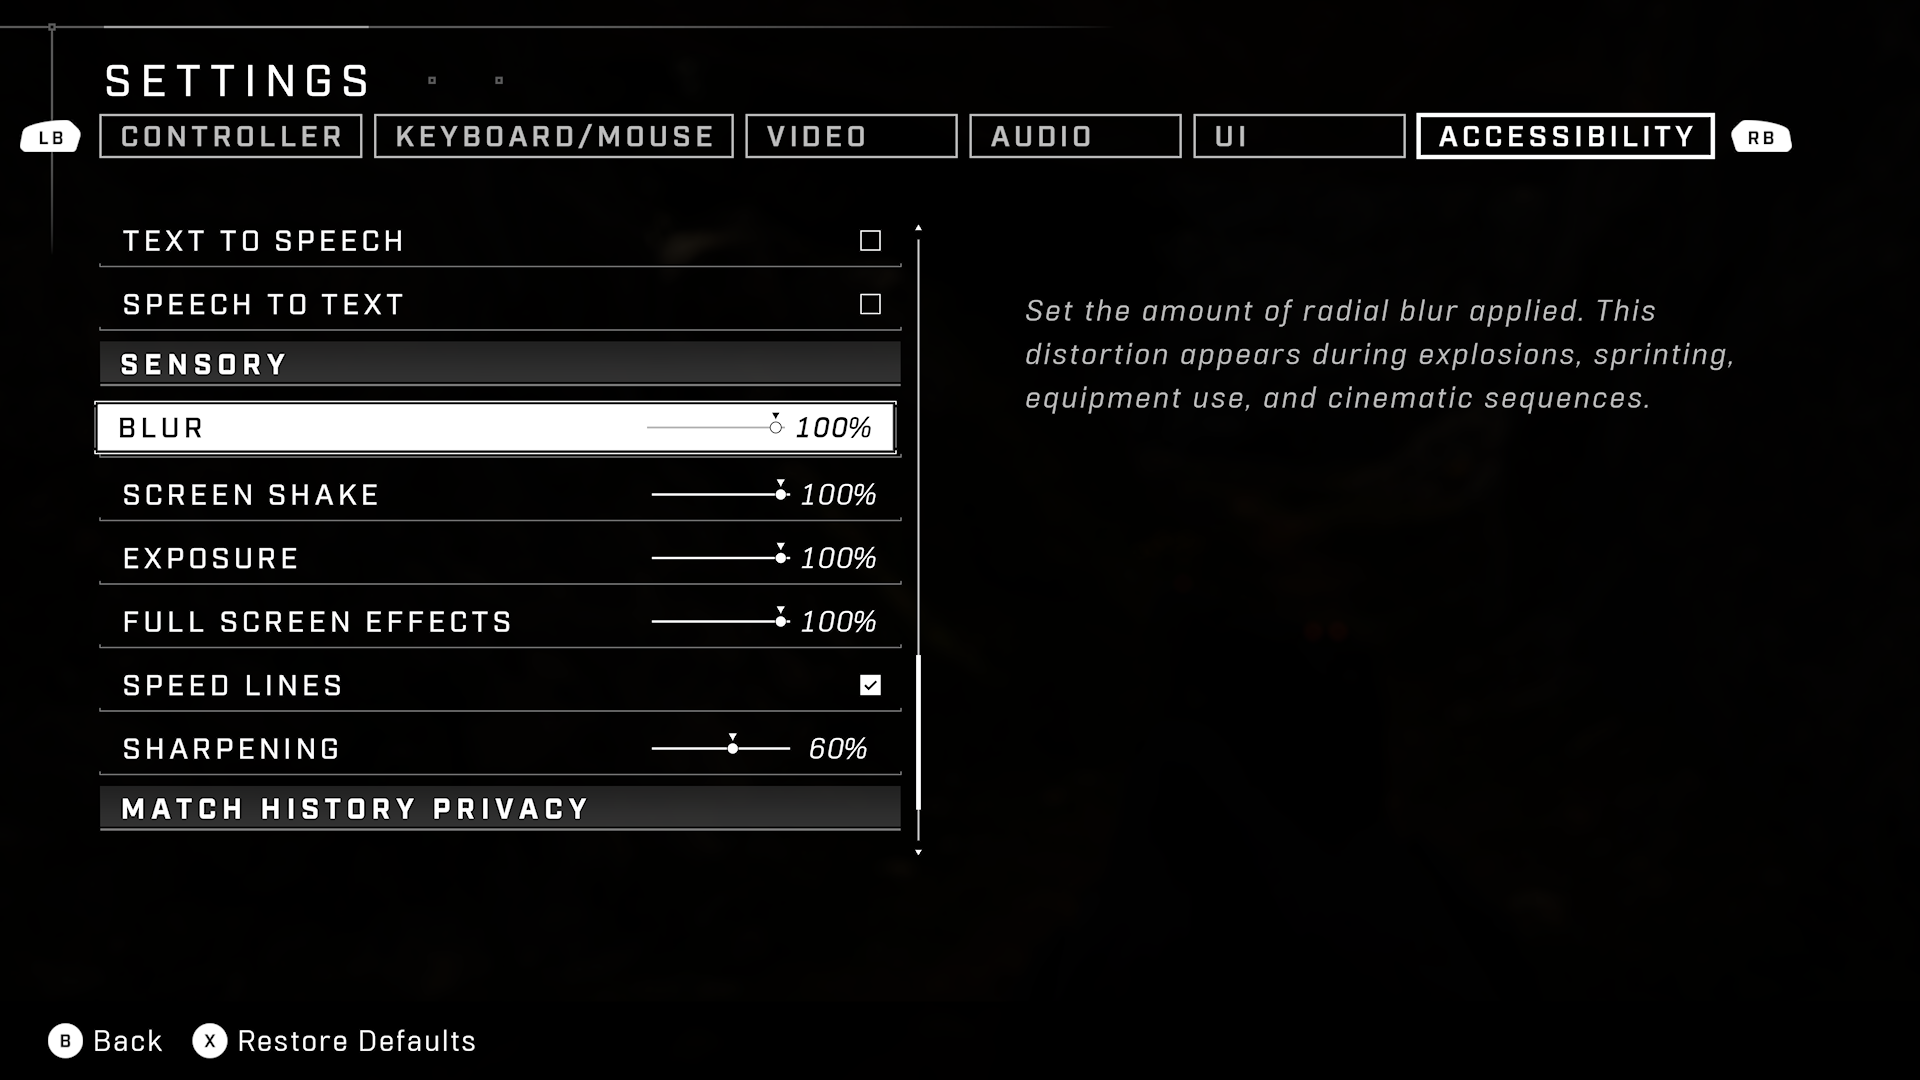
Task: Toggle Speed Lines checkbox off
Action: coord(870,684)
